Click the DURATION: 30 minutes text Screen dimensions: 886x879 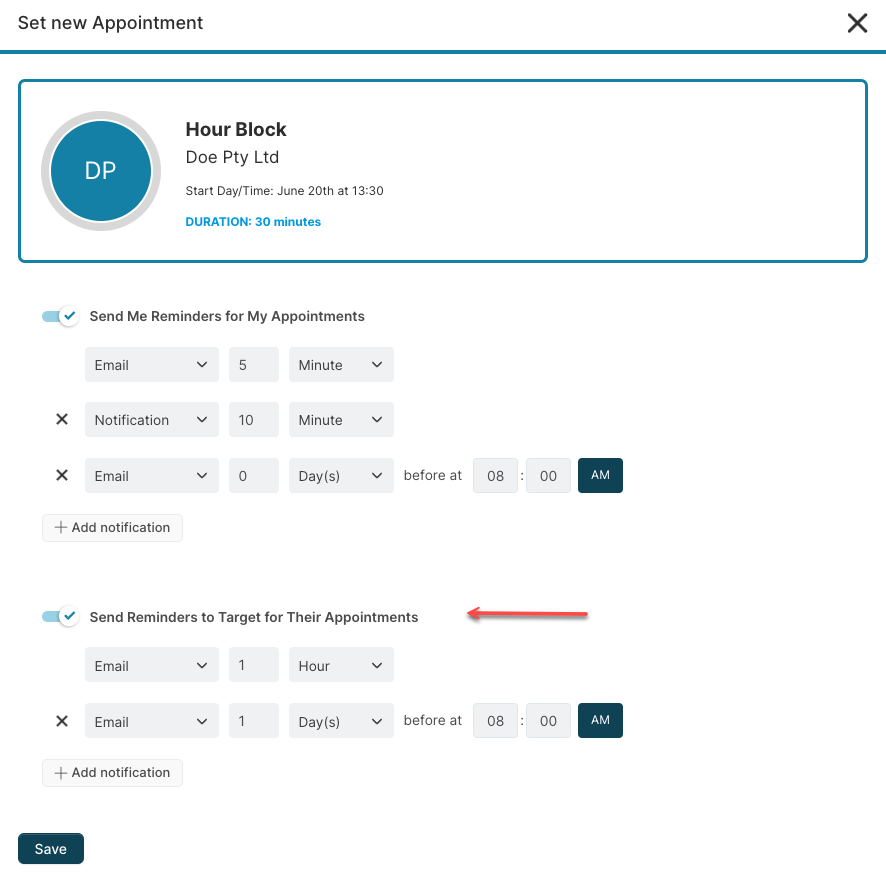(x=253, y=221)
